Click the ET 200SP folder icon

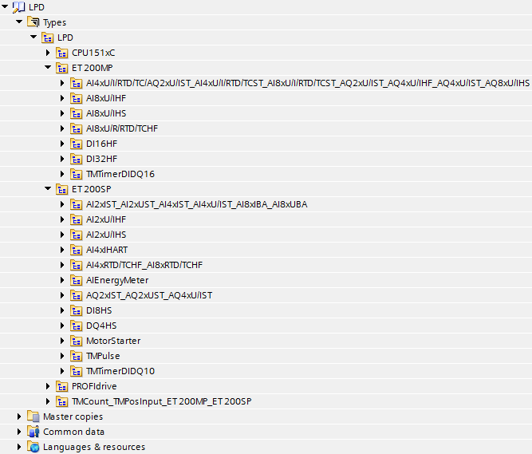coord(62,189)
